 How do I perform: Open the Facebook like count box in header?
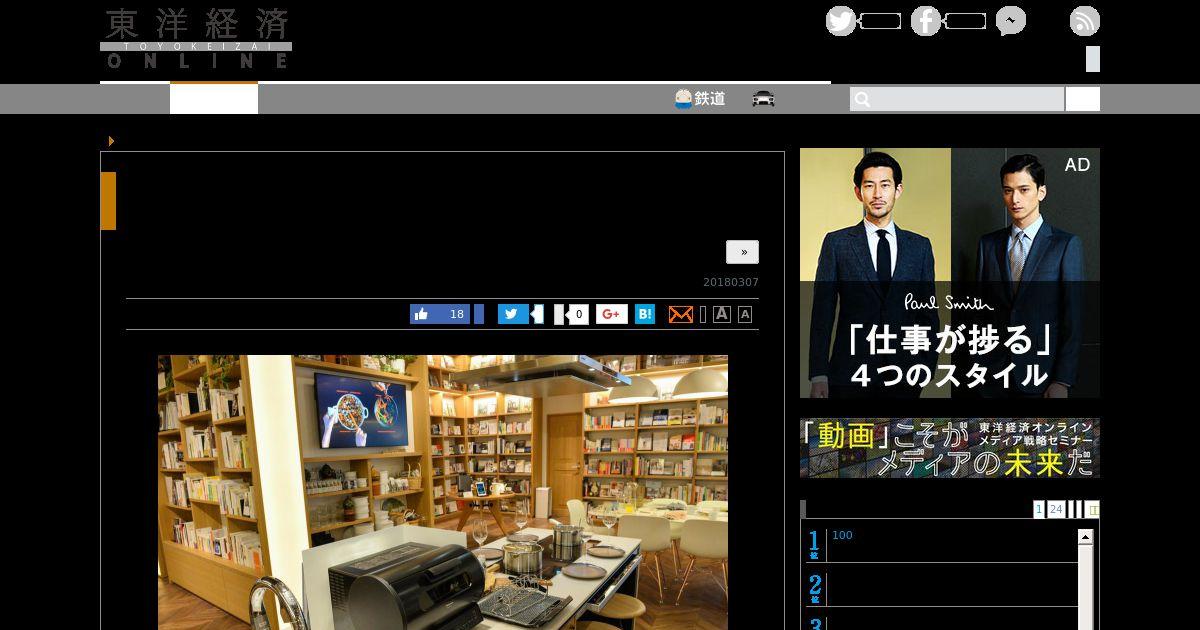[965, 21]
